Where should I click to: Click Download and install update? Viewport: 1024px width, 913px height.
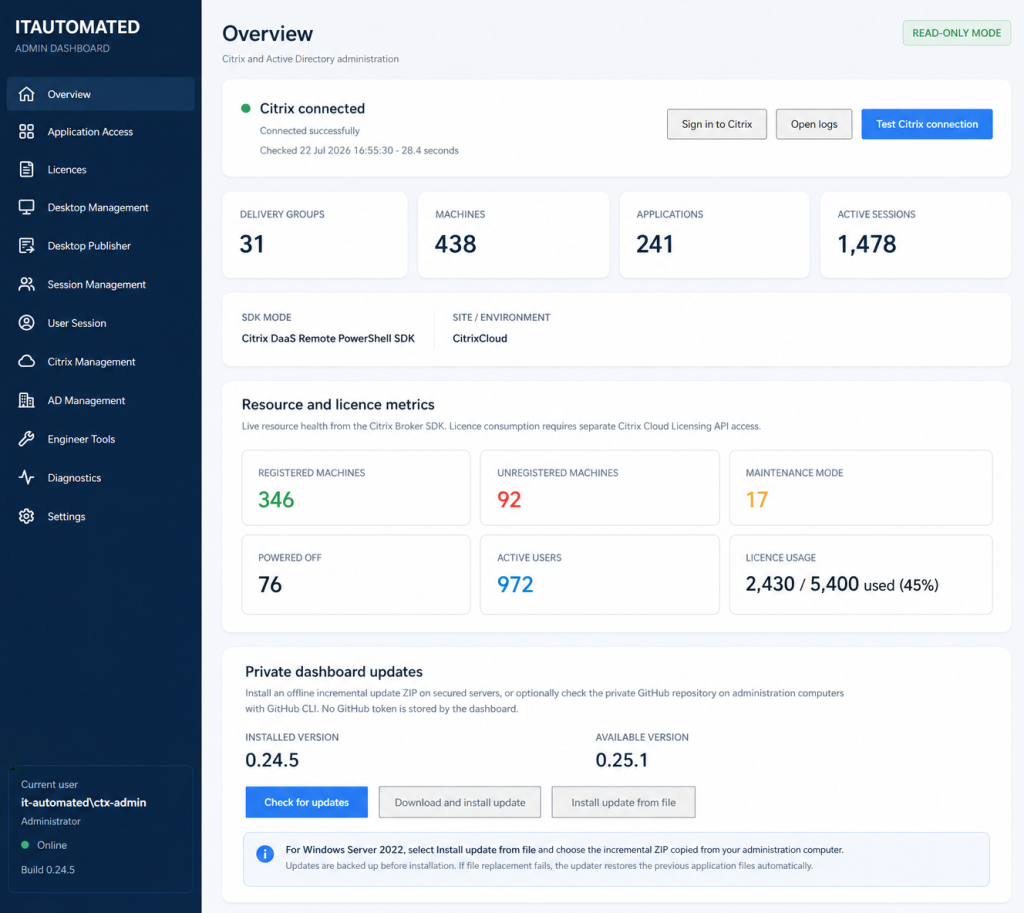tap(460, 802)
